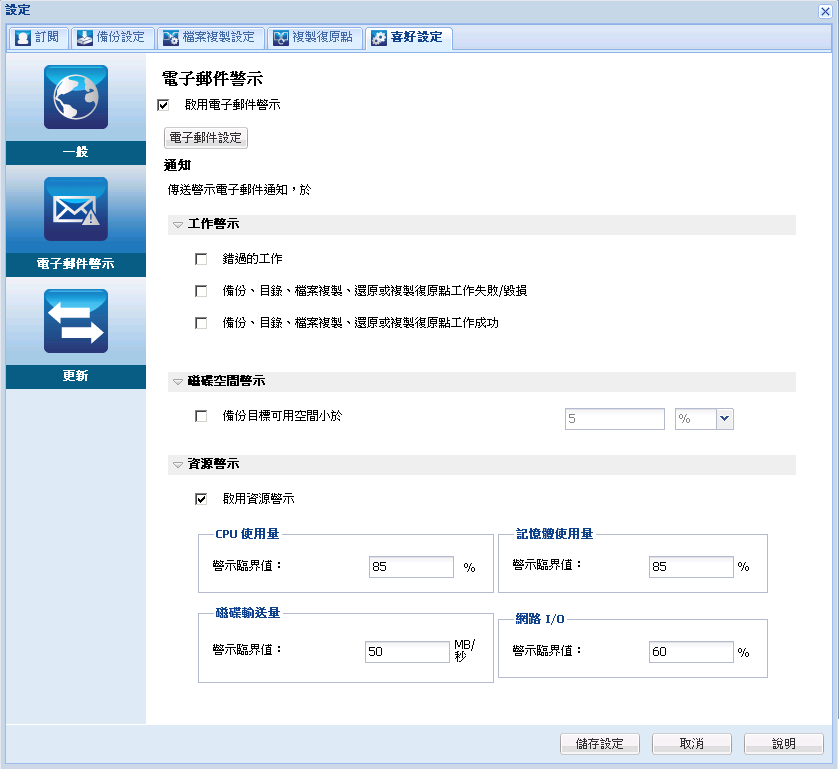
Task: Click the 網路 I/O threshold field
Action: click(691, 652)
